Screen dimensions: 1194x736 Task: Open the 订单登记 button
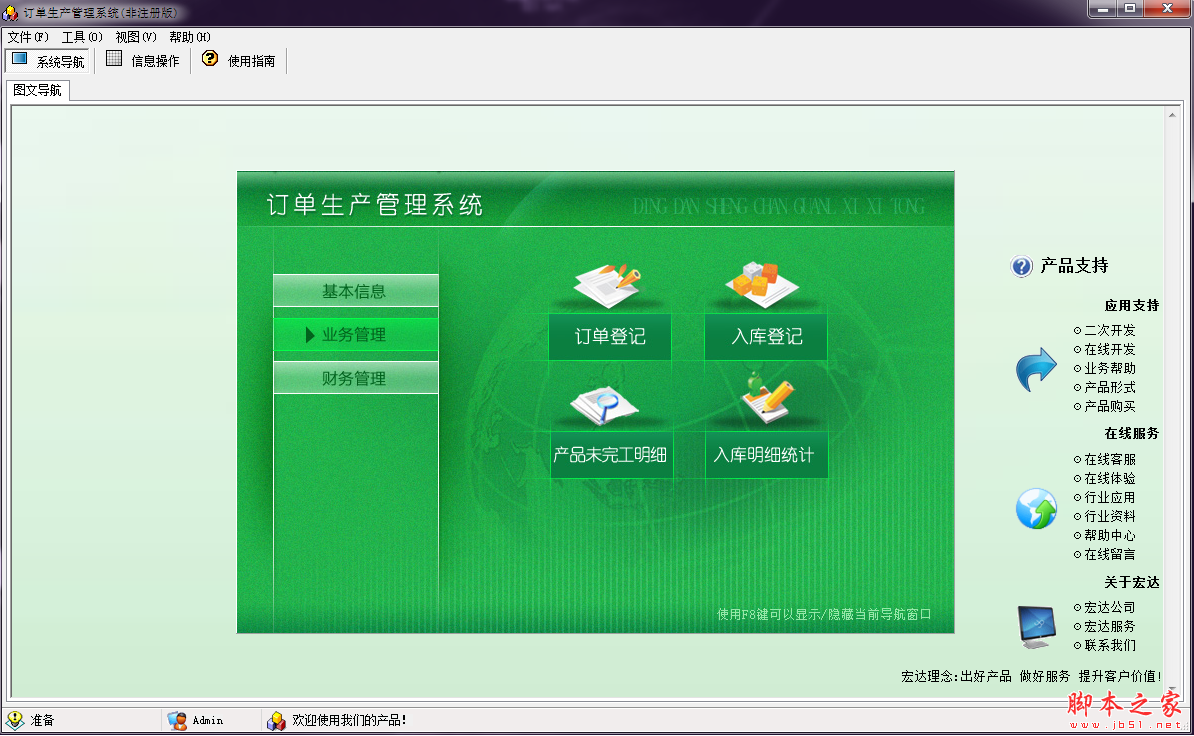pyautogui.click(x=610, y=336)
